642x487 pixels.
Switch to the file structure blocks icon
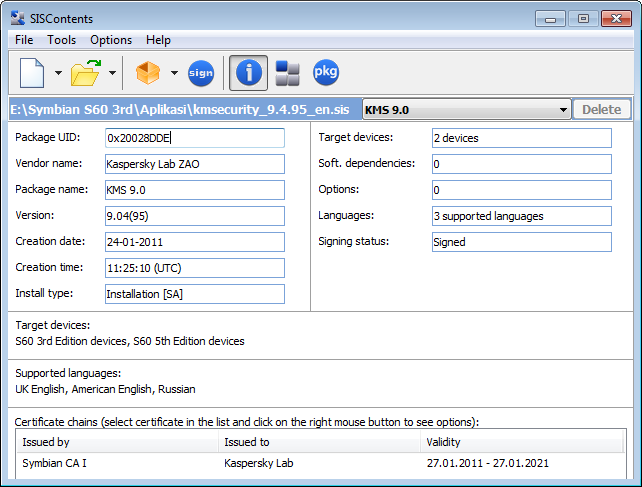click(287, 73)
